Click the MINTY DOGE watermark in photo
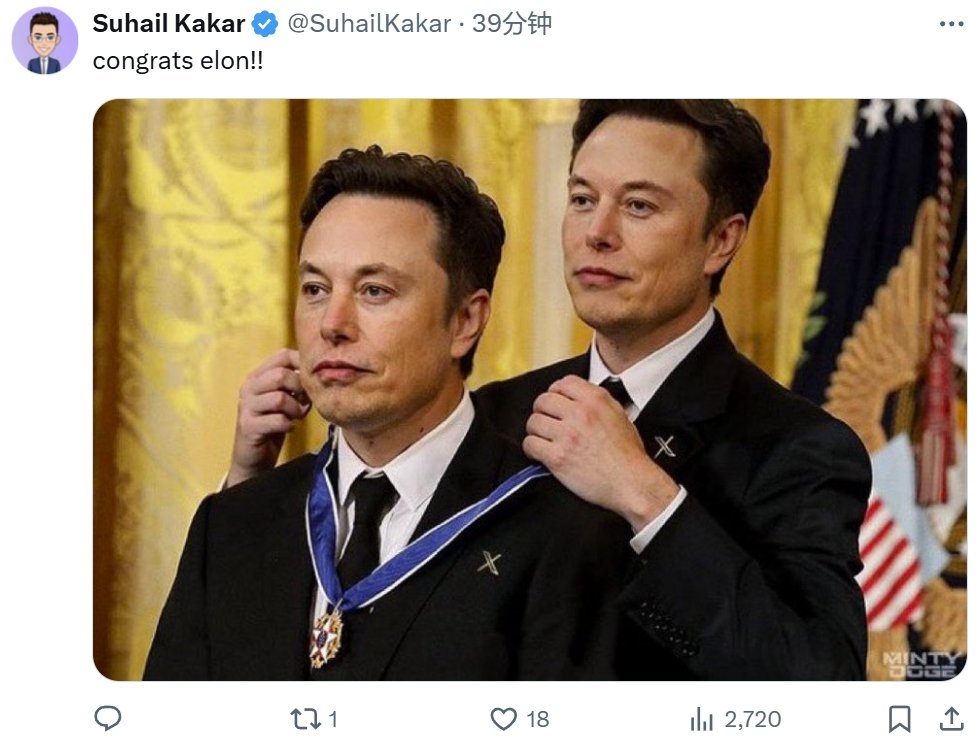Viewport: 977px width, 744px height. click(x=920, y=664)
